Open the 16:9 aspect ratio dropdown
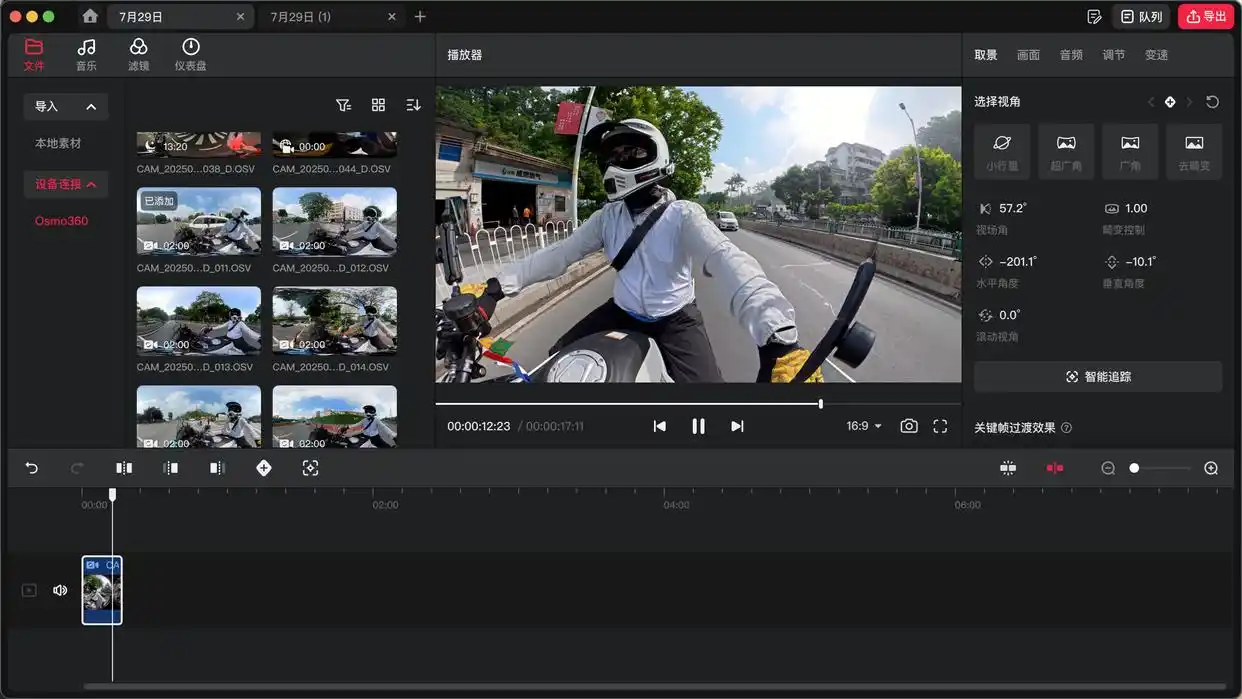1242x699 pixels. pyautogui.click(x=861, y=425)
